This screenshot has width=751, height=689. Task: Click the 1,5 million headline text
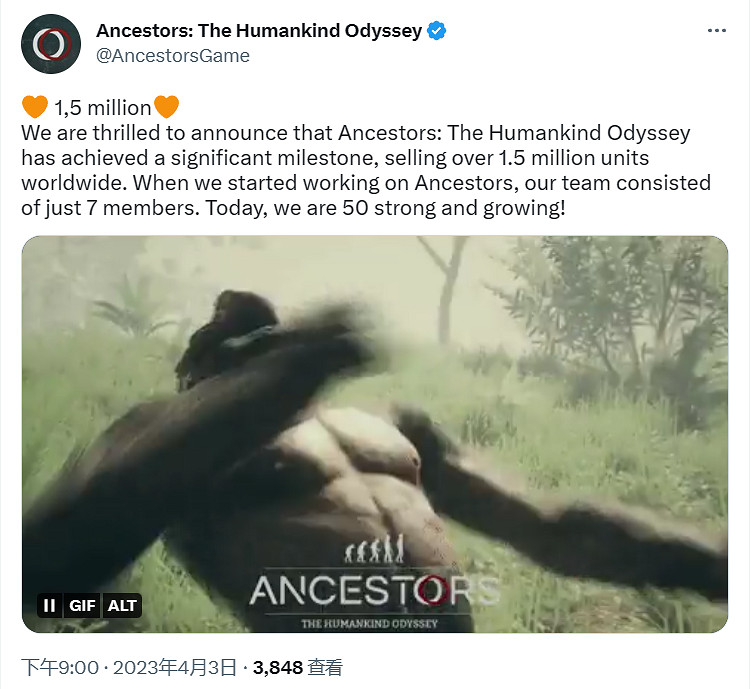(x=102, y=108)
